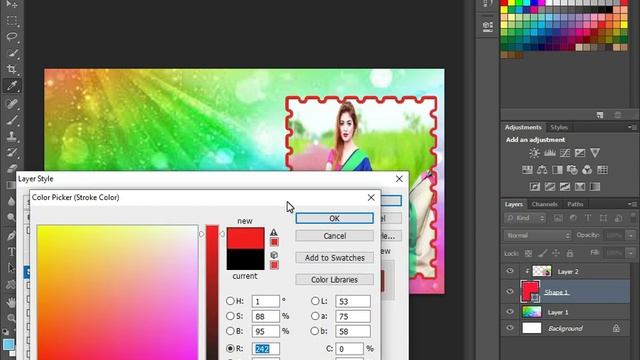Select the Adjustments tab

point(523,127)
